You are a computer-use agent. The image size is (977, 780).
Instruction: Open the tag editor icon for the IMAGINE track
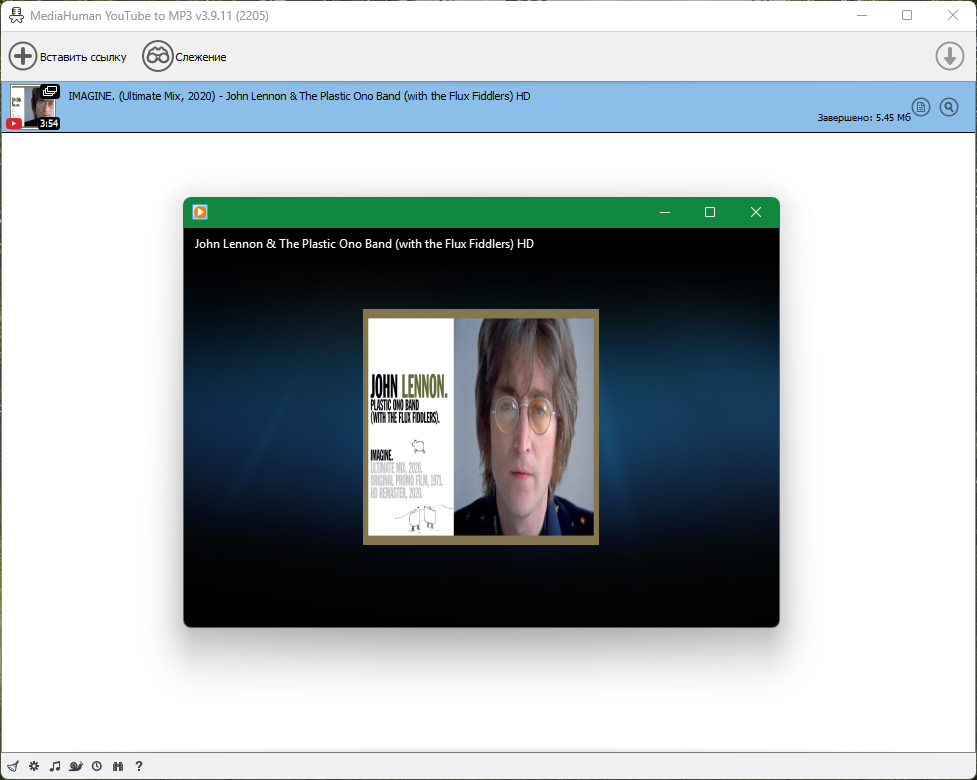click(x=921, y=107)
